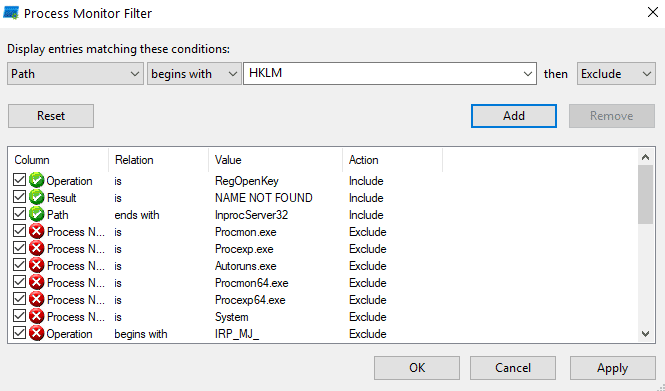Open the Path column dropdown
Screen dimensions: 665x391
pos(75,74)
